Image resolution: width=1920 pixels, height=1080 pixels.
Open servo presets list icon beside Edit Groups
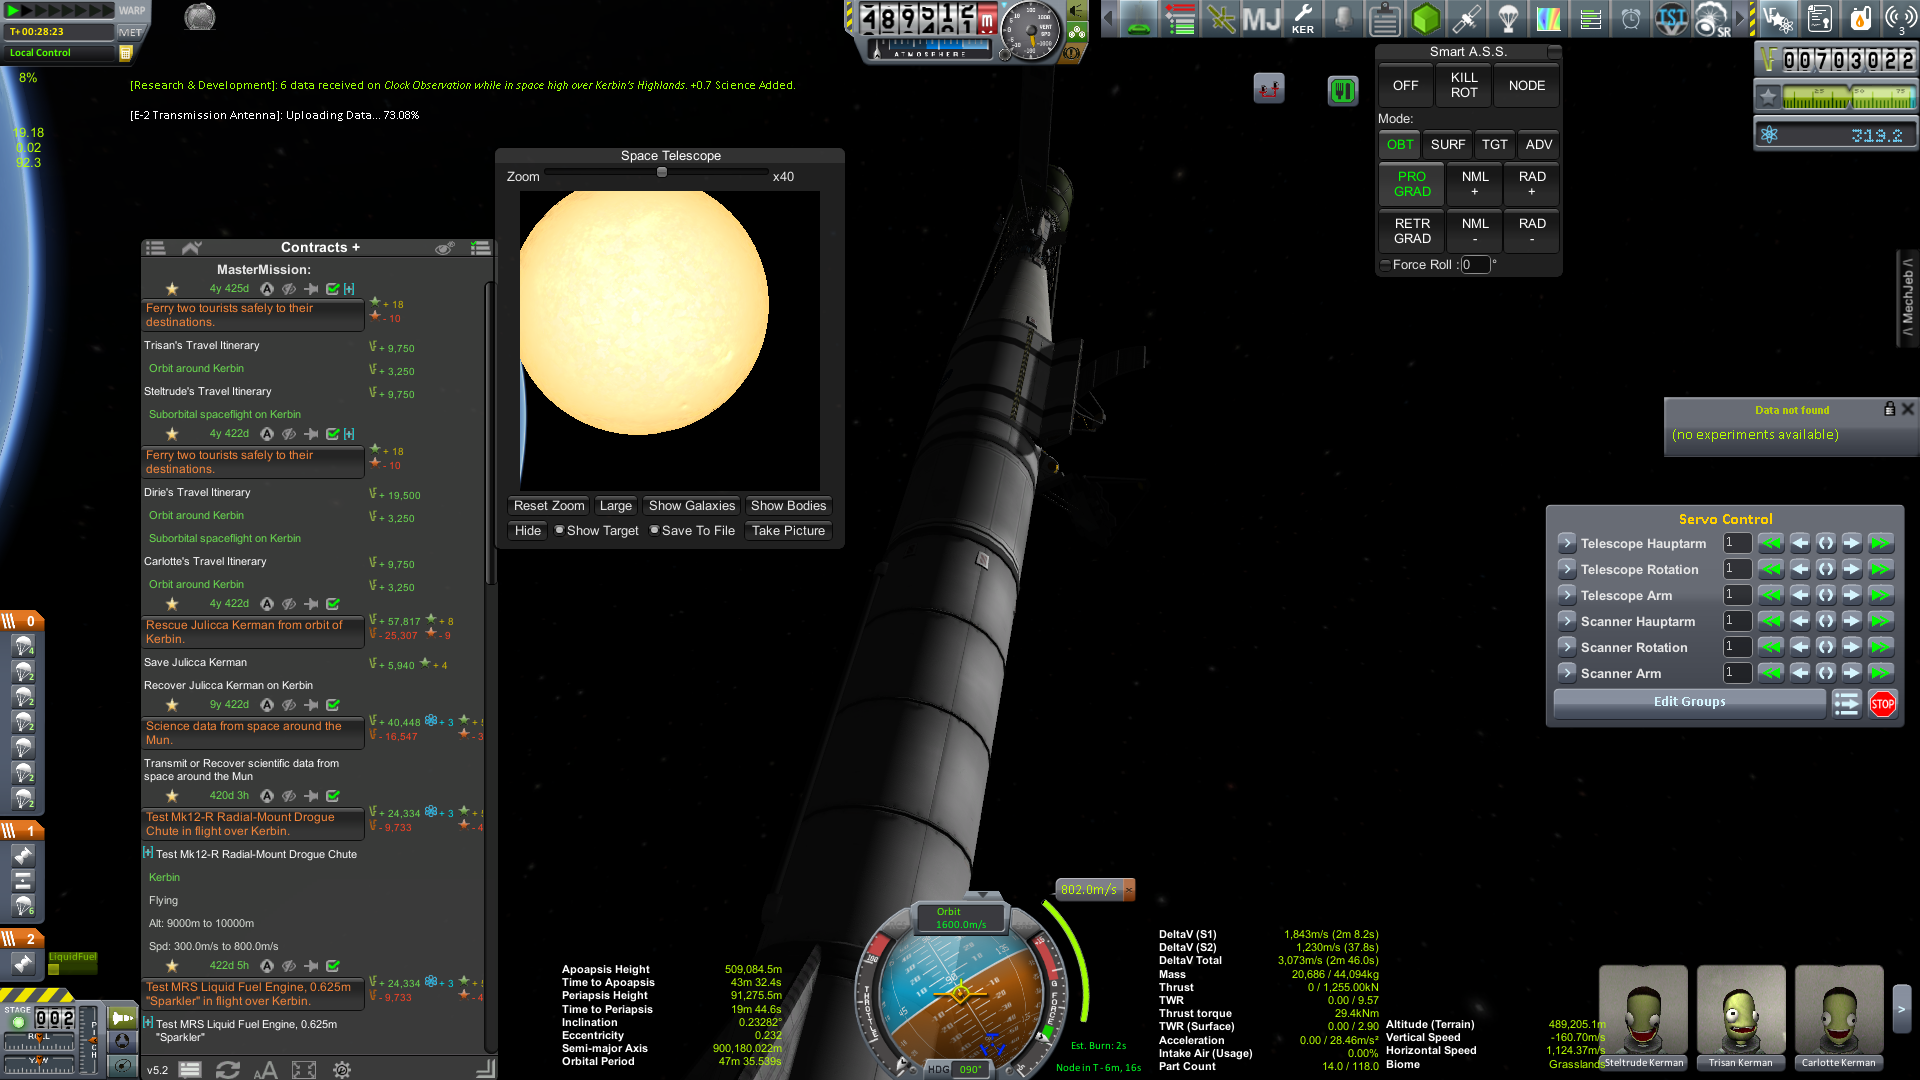click(1847, 704)
